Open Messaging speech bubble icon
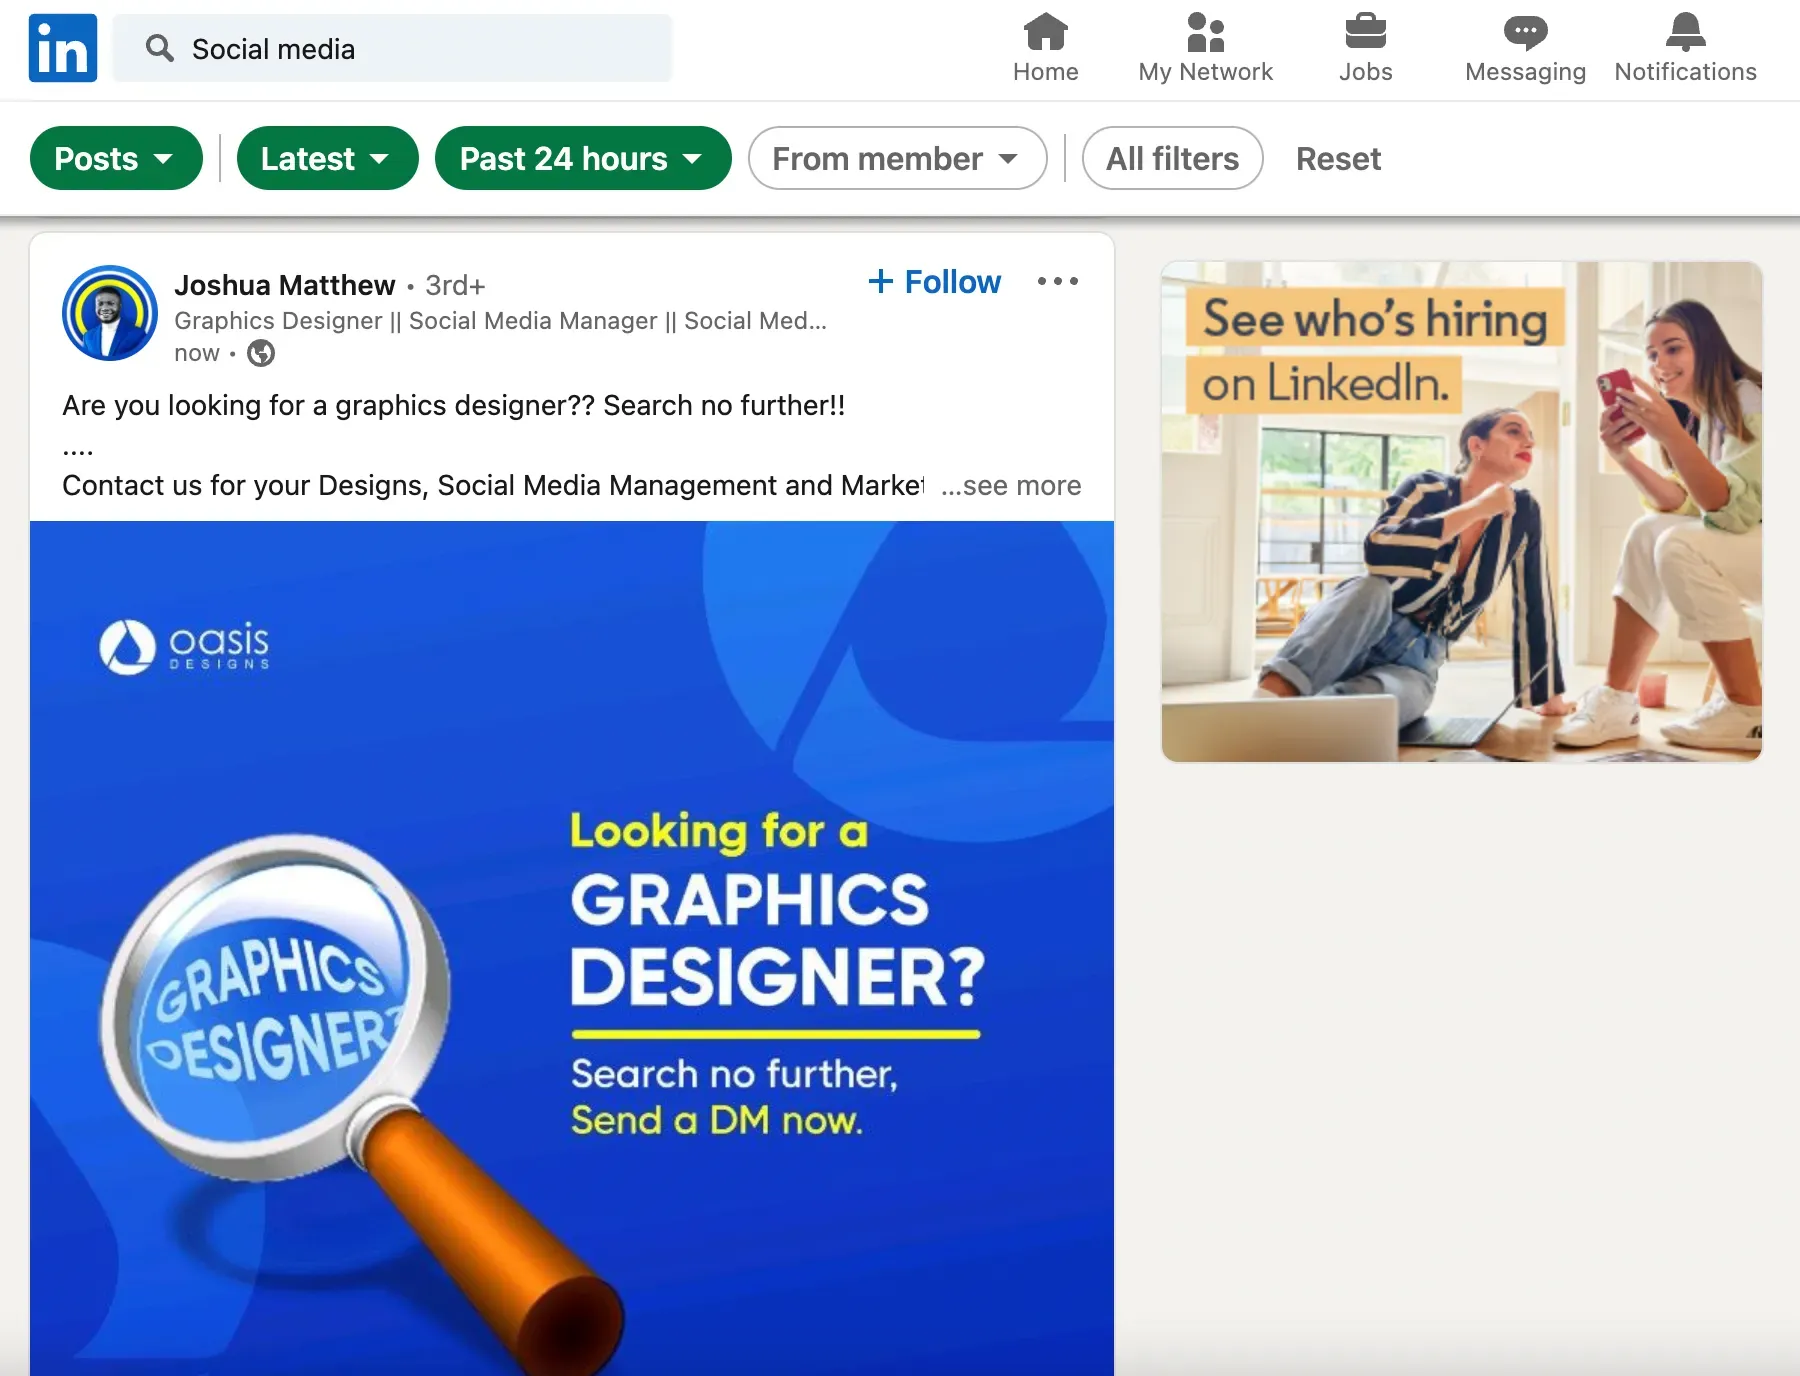This screenshot has height=1376, width=1800. pyautogui.click(x=1525, y=32)
